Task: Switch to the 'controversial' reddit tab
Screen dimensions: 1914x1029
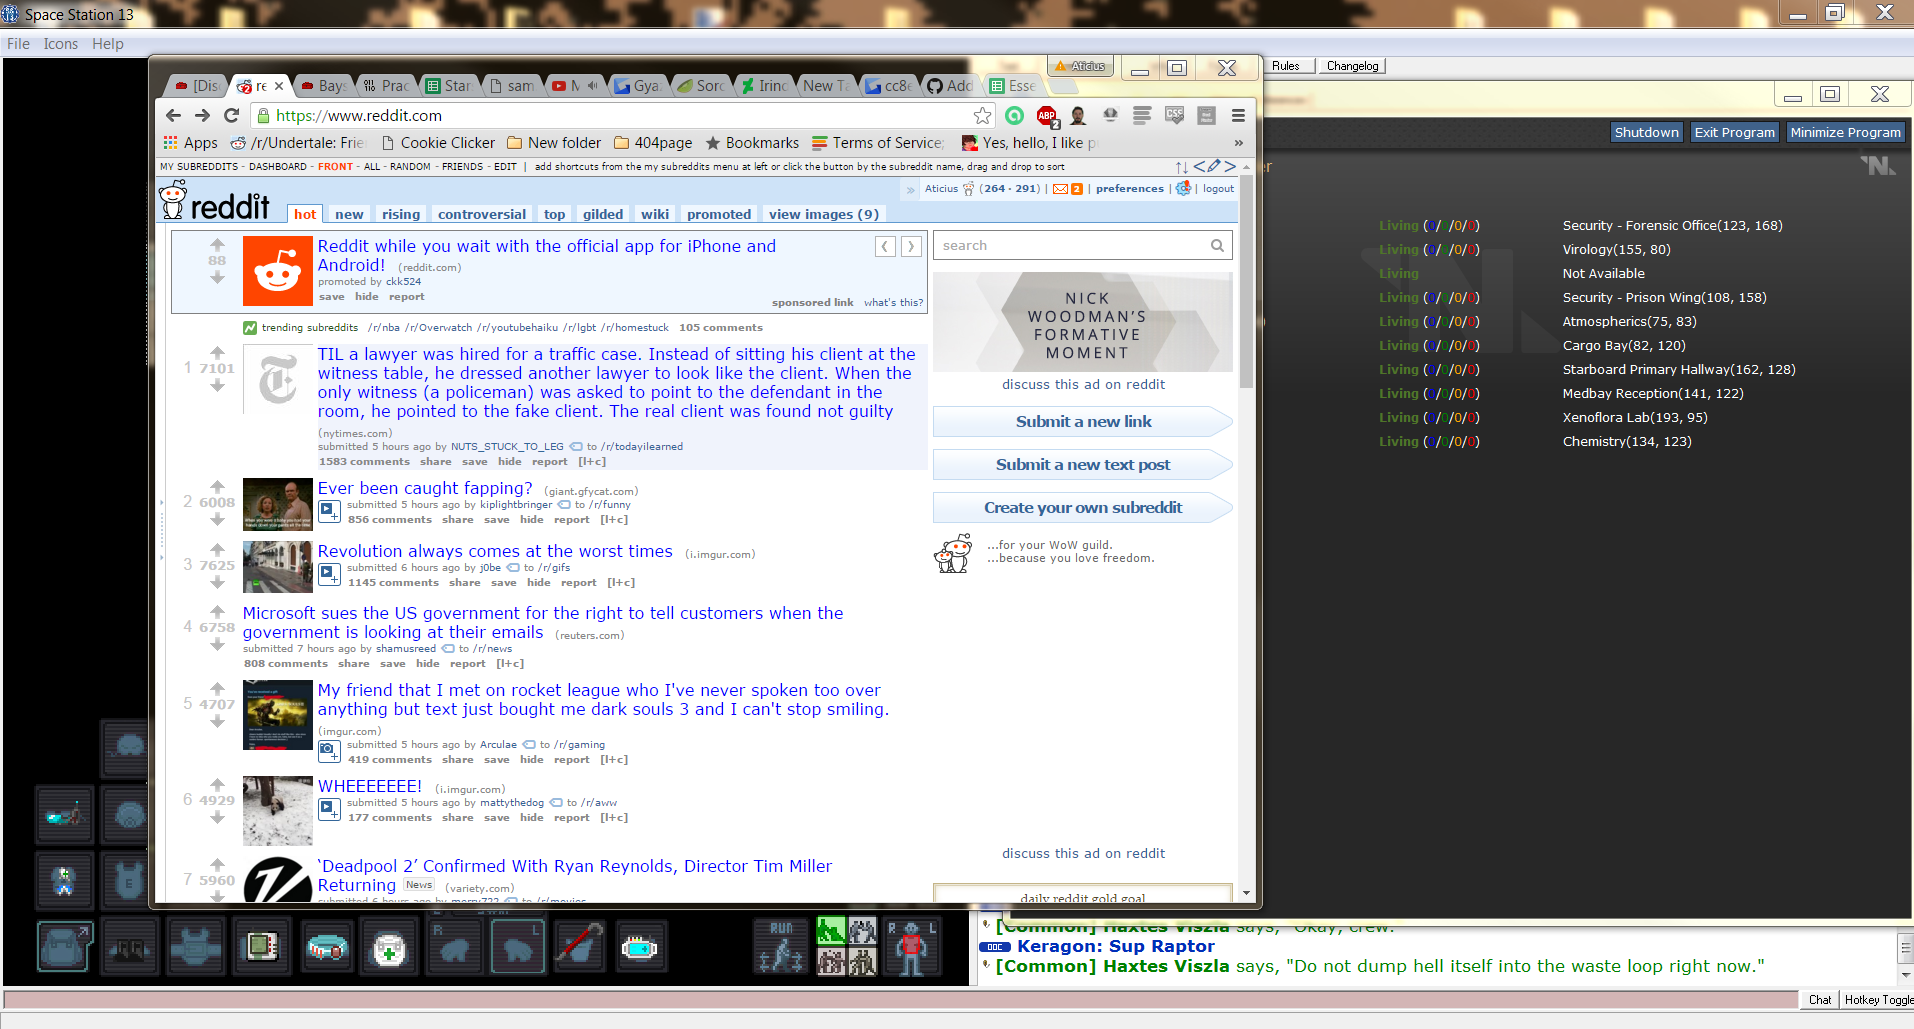Action: coord(482,214)
